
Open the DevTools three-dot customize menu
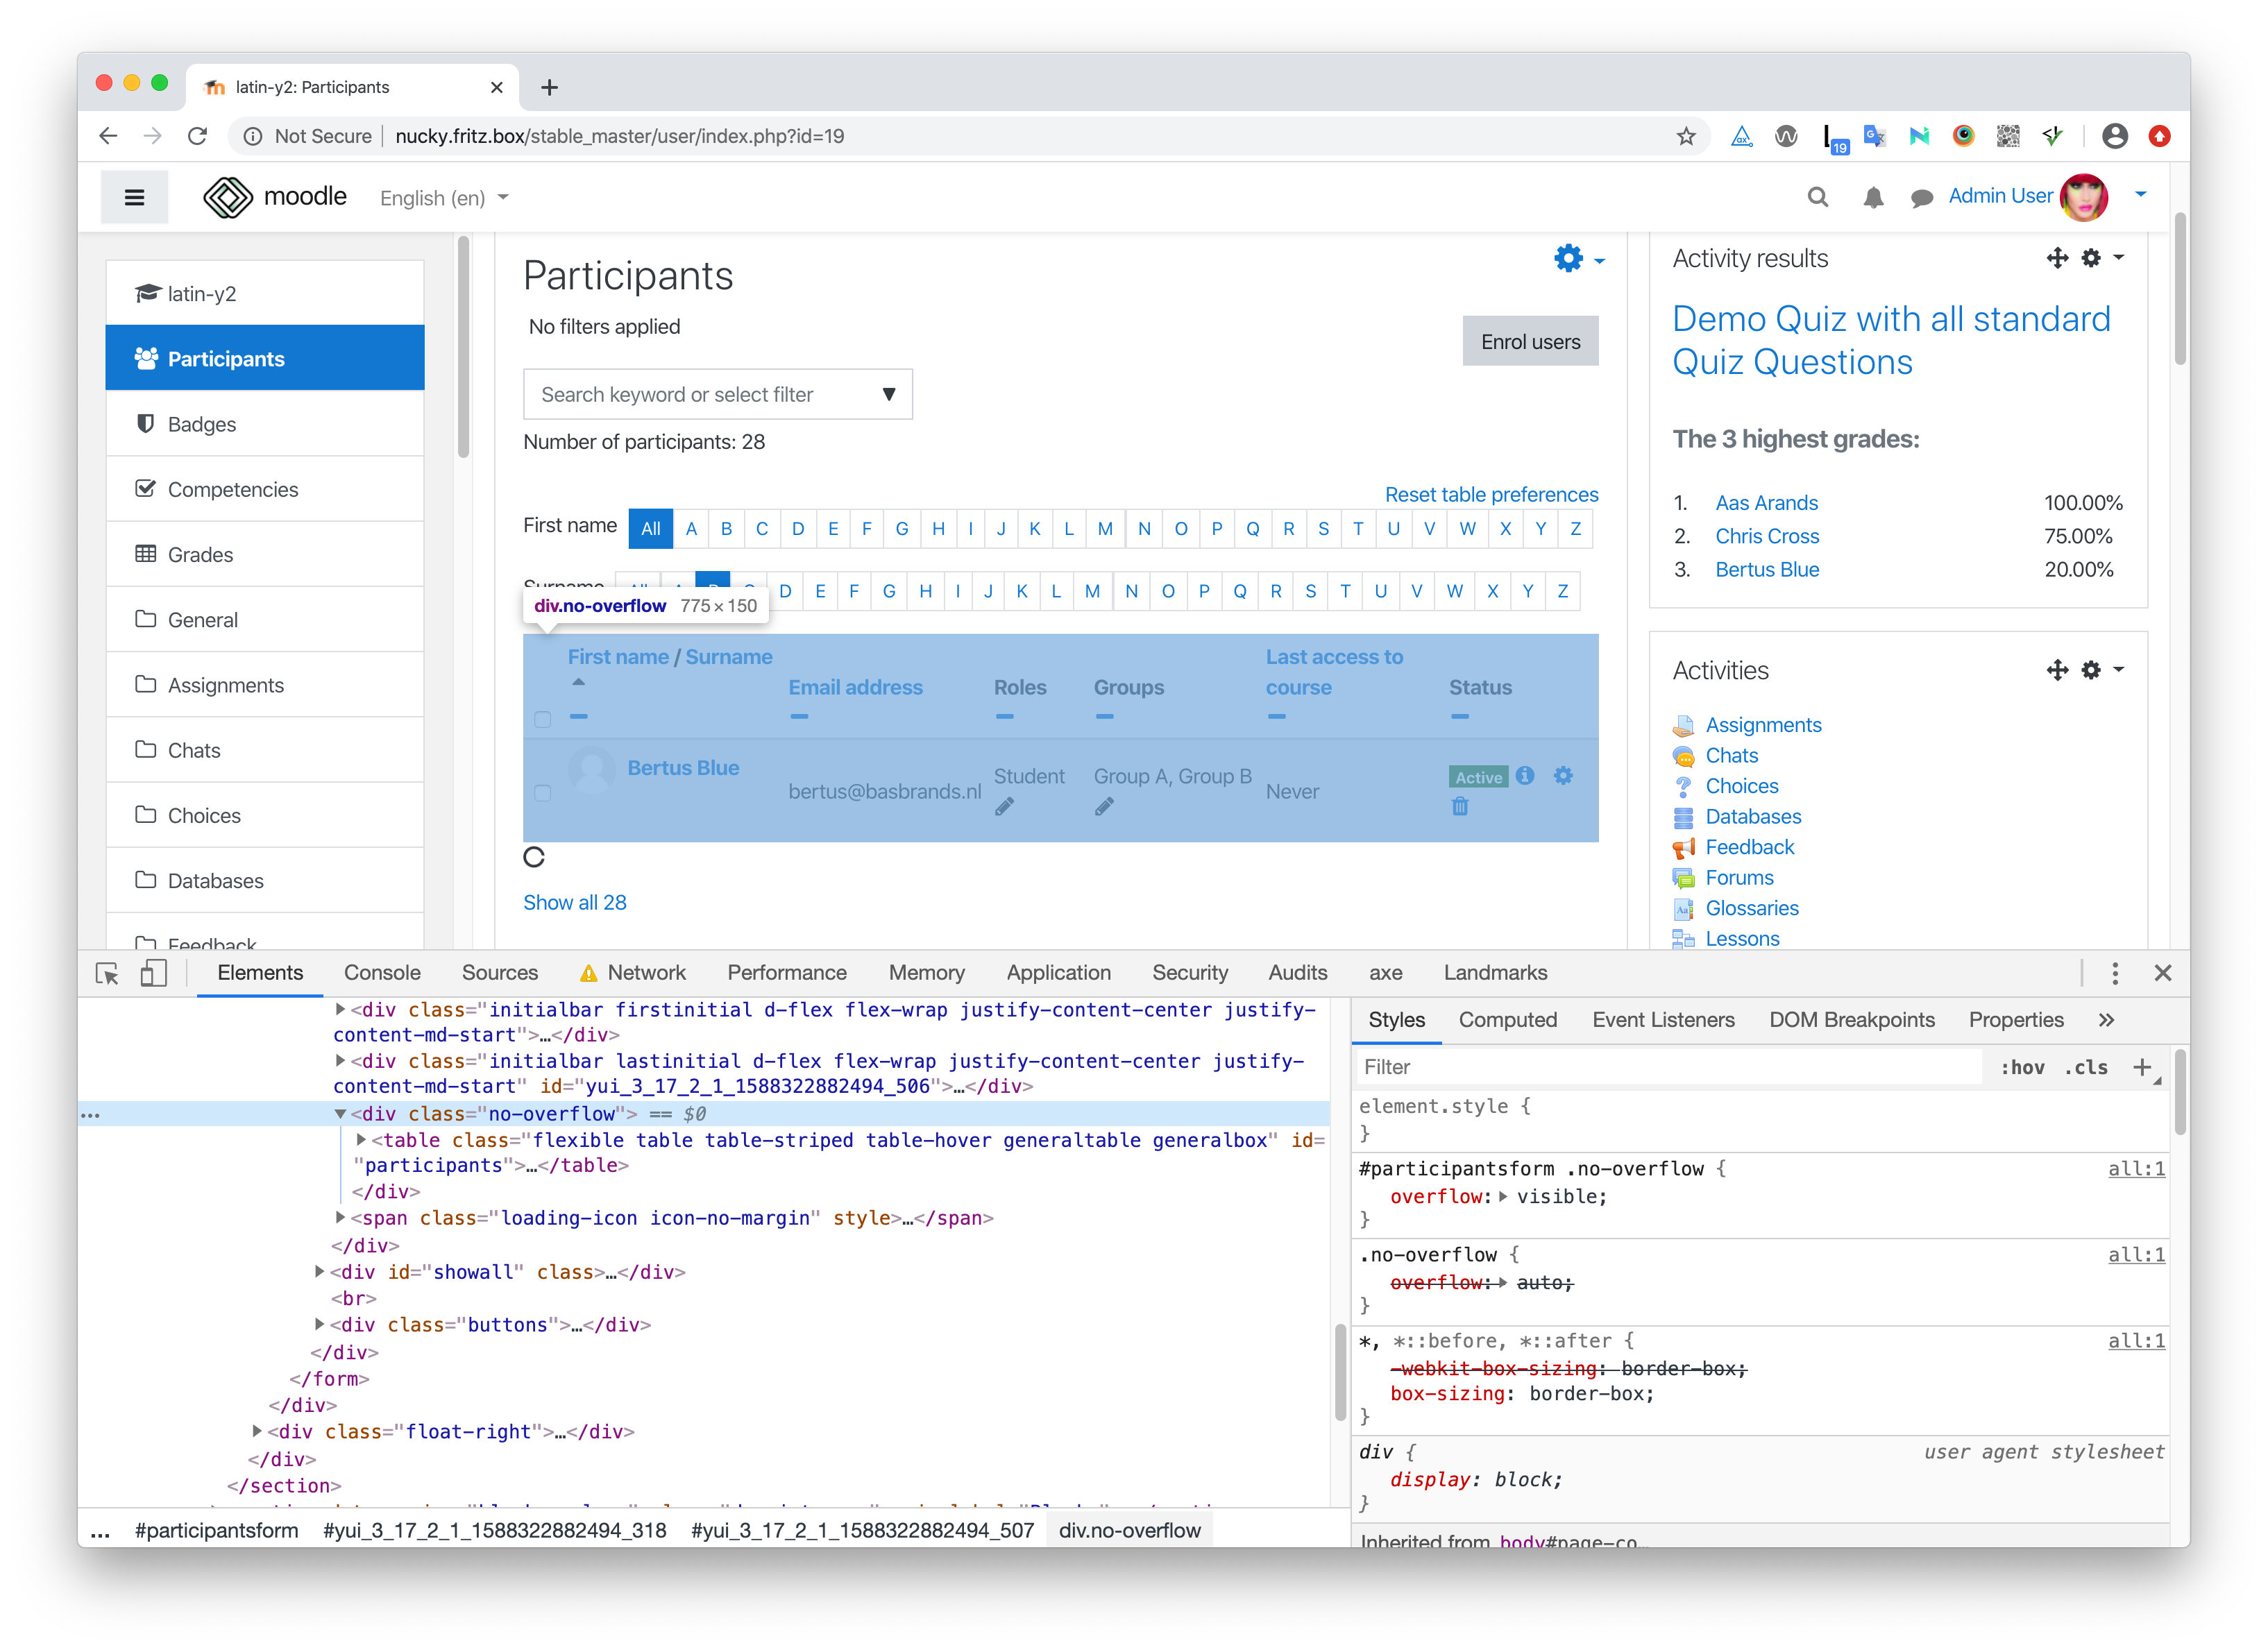(2114, 973)
